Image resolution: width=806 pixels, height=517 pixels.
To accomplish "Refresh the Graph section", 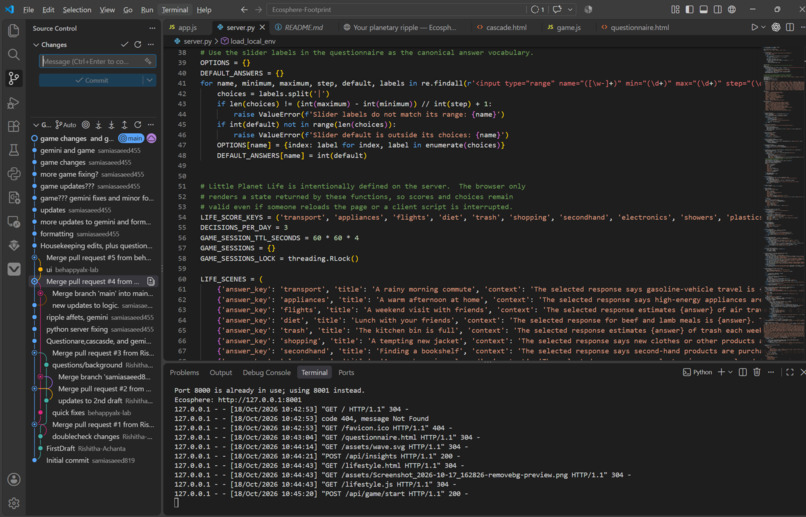I will point(138,124).
